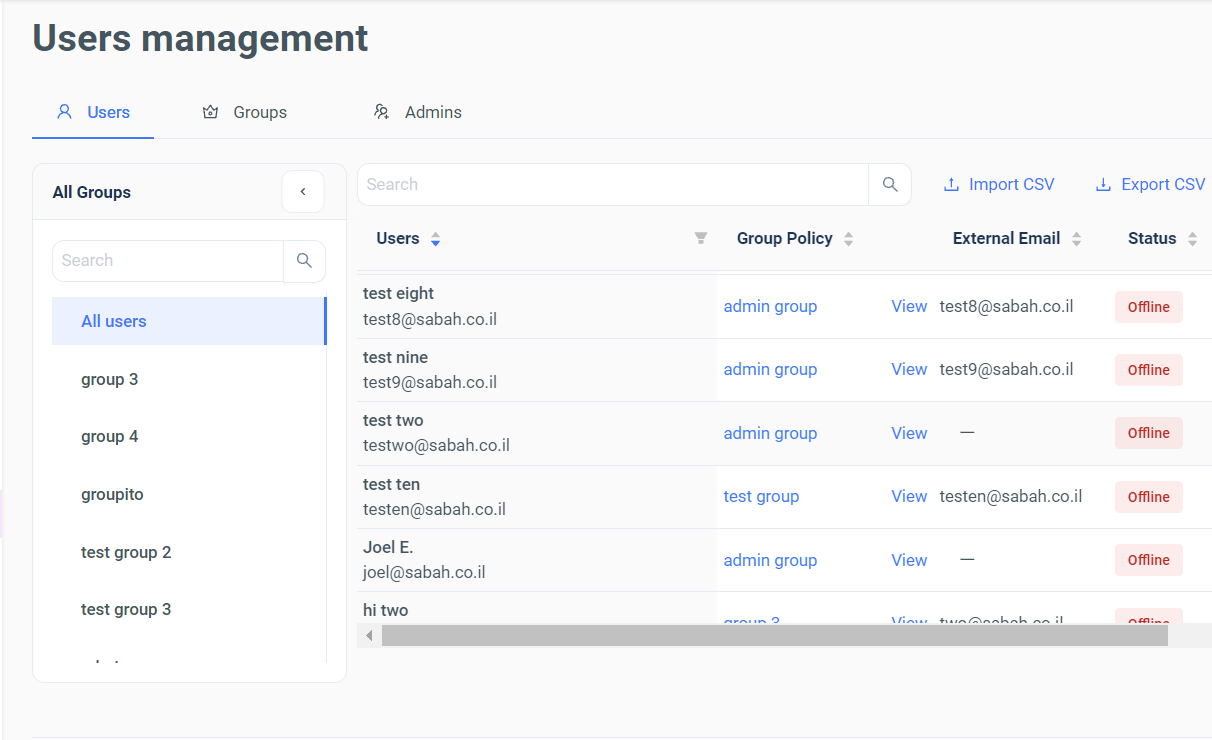Click the Admins tab icon

pos(381,112)
